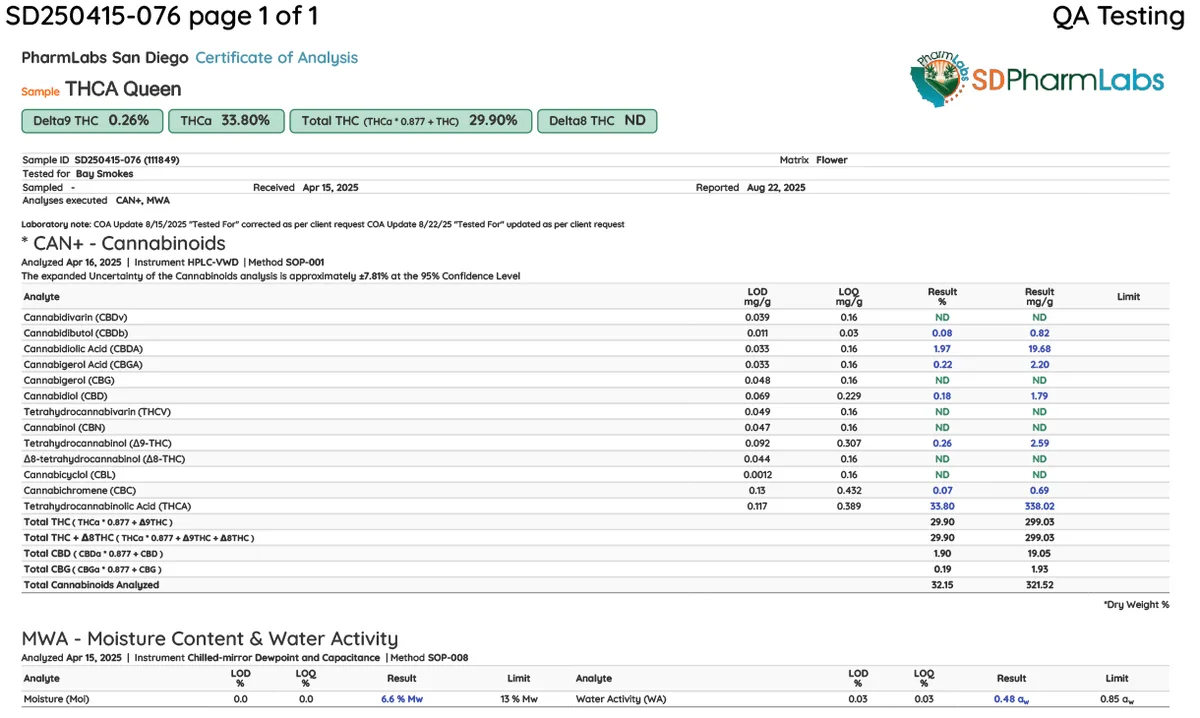Select the "PharmLabs San Diego" heading
The width and height of the screenshot is (1200, 718).
pyautogui.click(x=105, y=58)
